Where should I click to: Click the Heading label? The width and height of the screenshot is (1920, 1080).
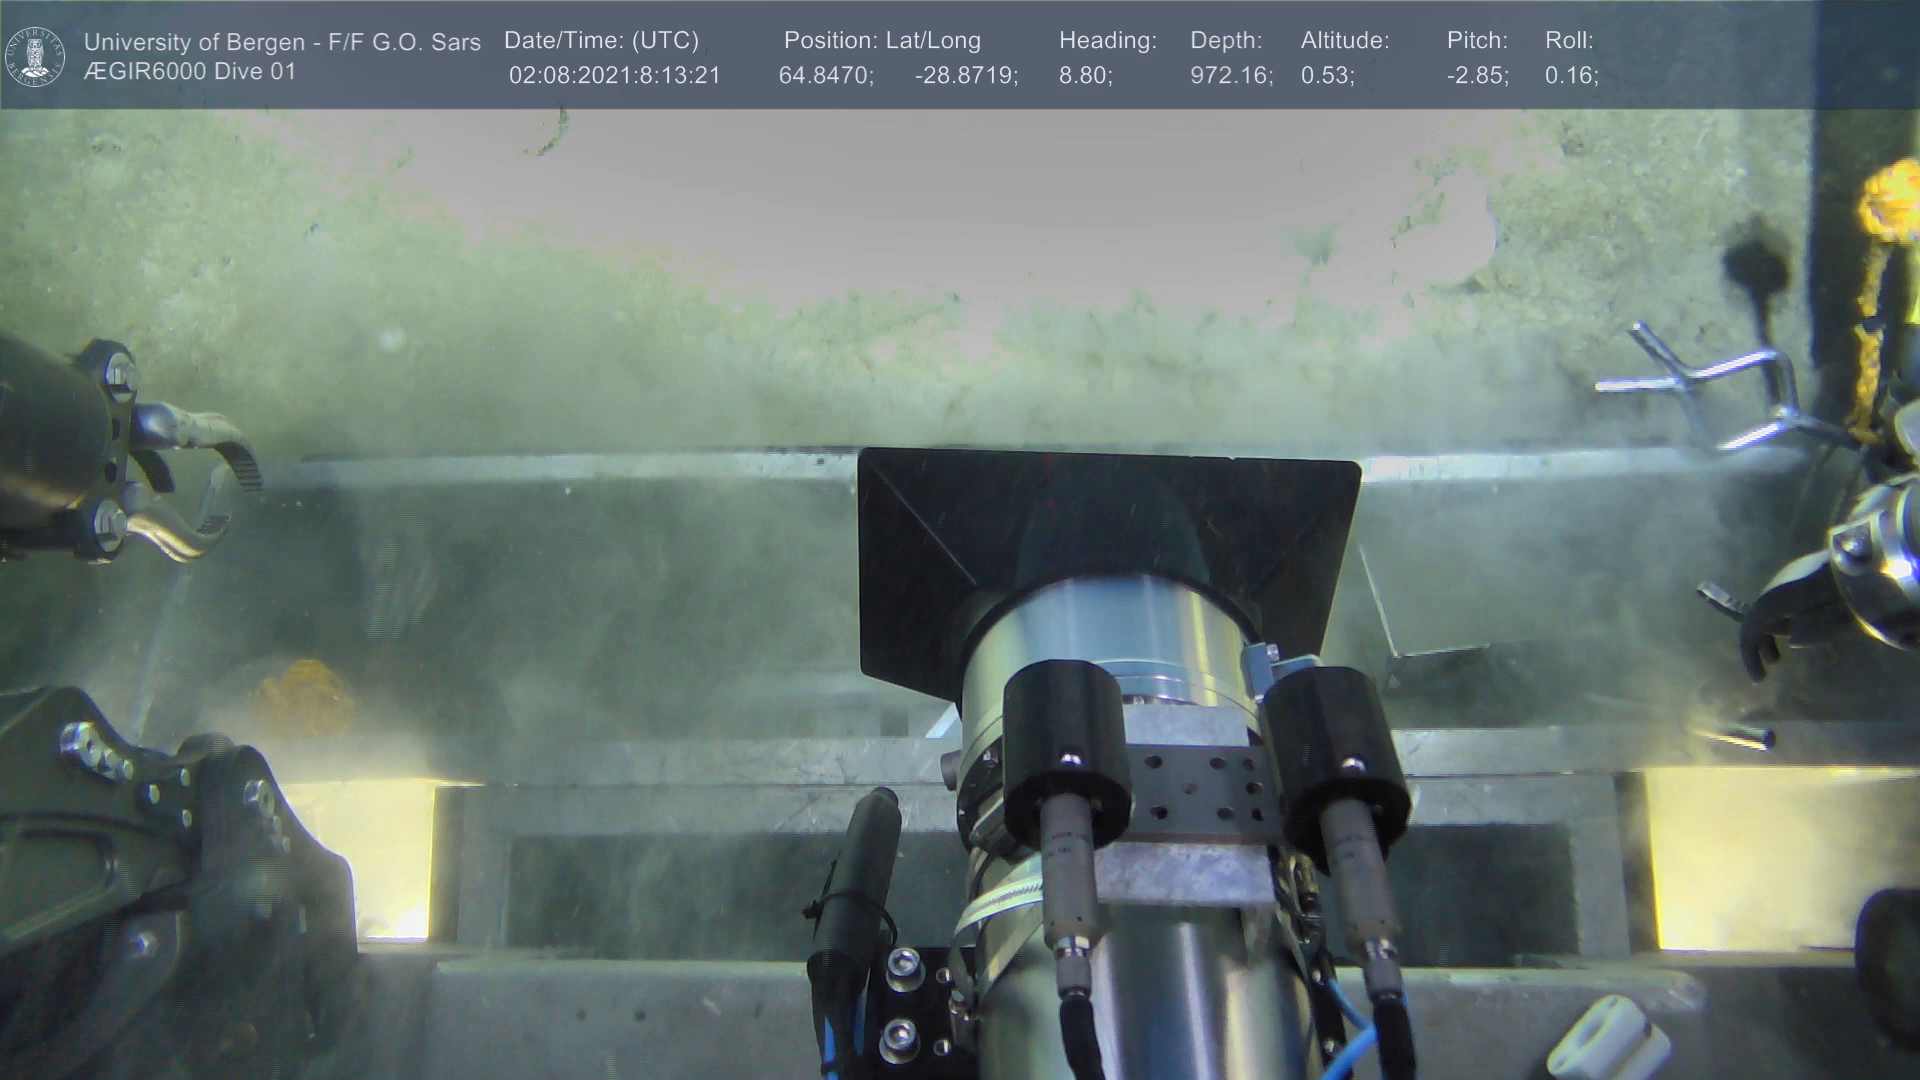[x=1107, y=41]
